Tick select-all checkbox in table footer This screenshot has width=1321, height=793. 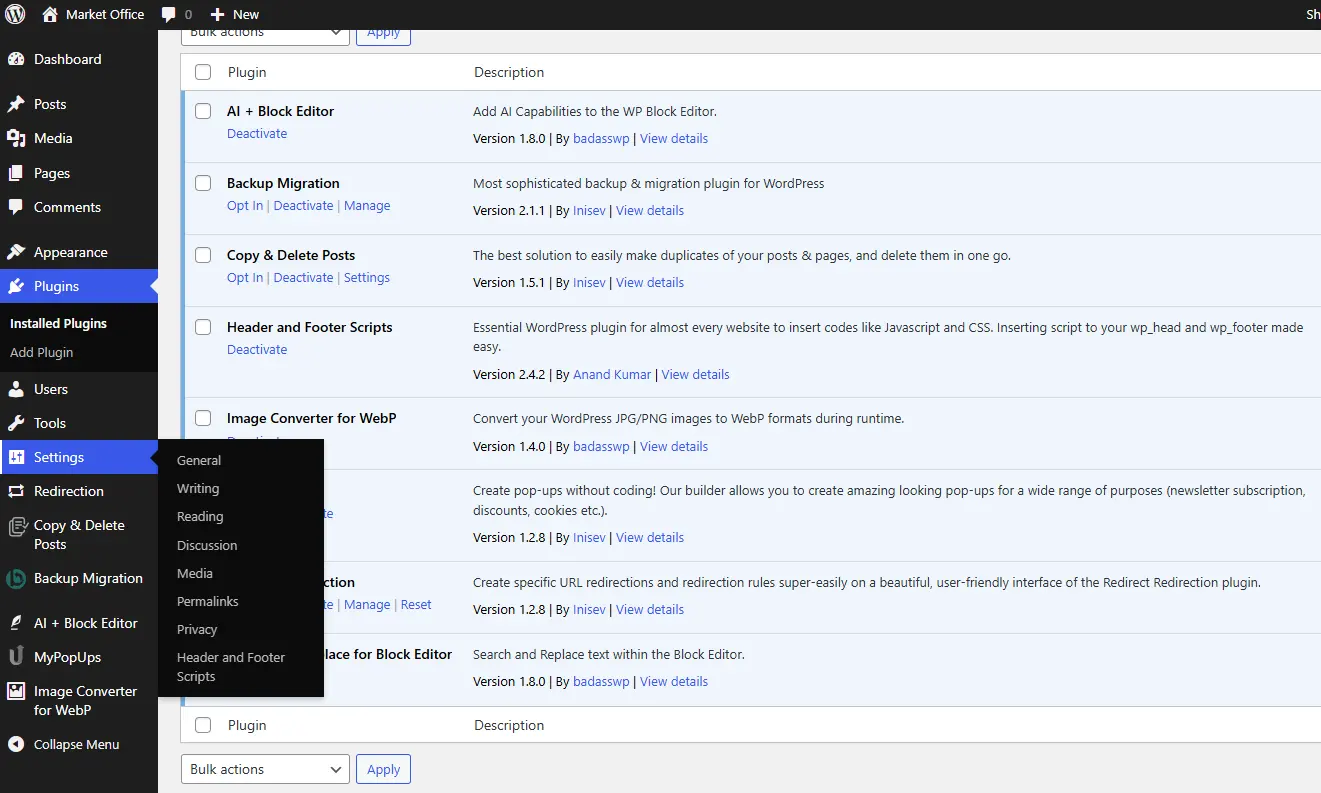[x=203, y=725]
